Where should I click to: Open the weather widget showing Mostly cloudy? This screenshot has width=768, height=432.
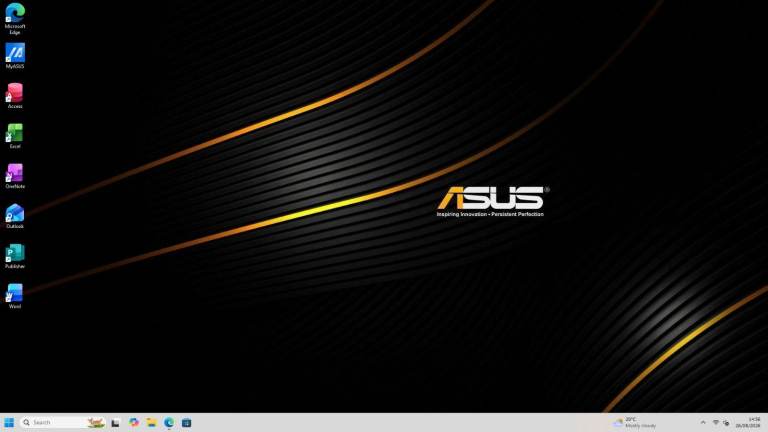(x=636, y=422)
